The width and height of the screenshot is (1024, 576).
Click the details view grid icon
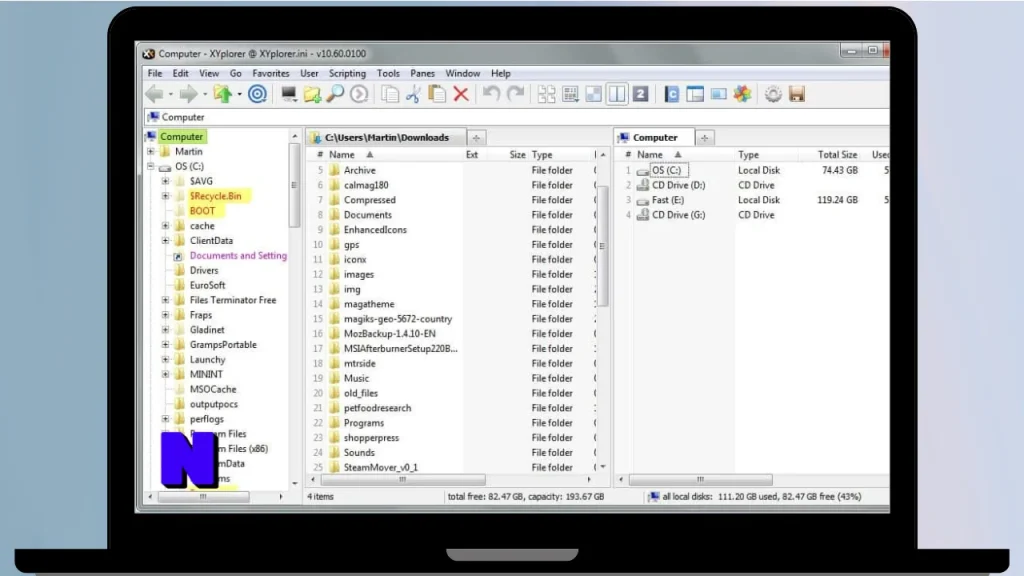[x=570, y=94]
